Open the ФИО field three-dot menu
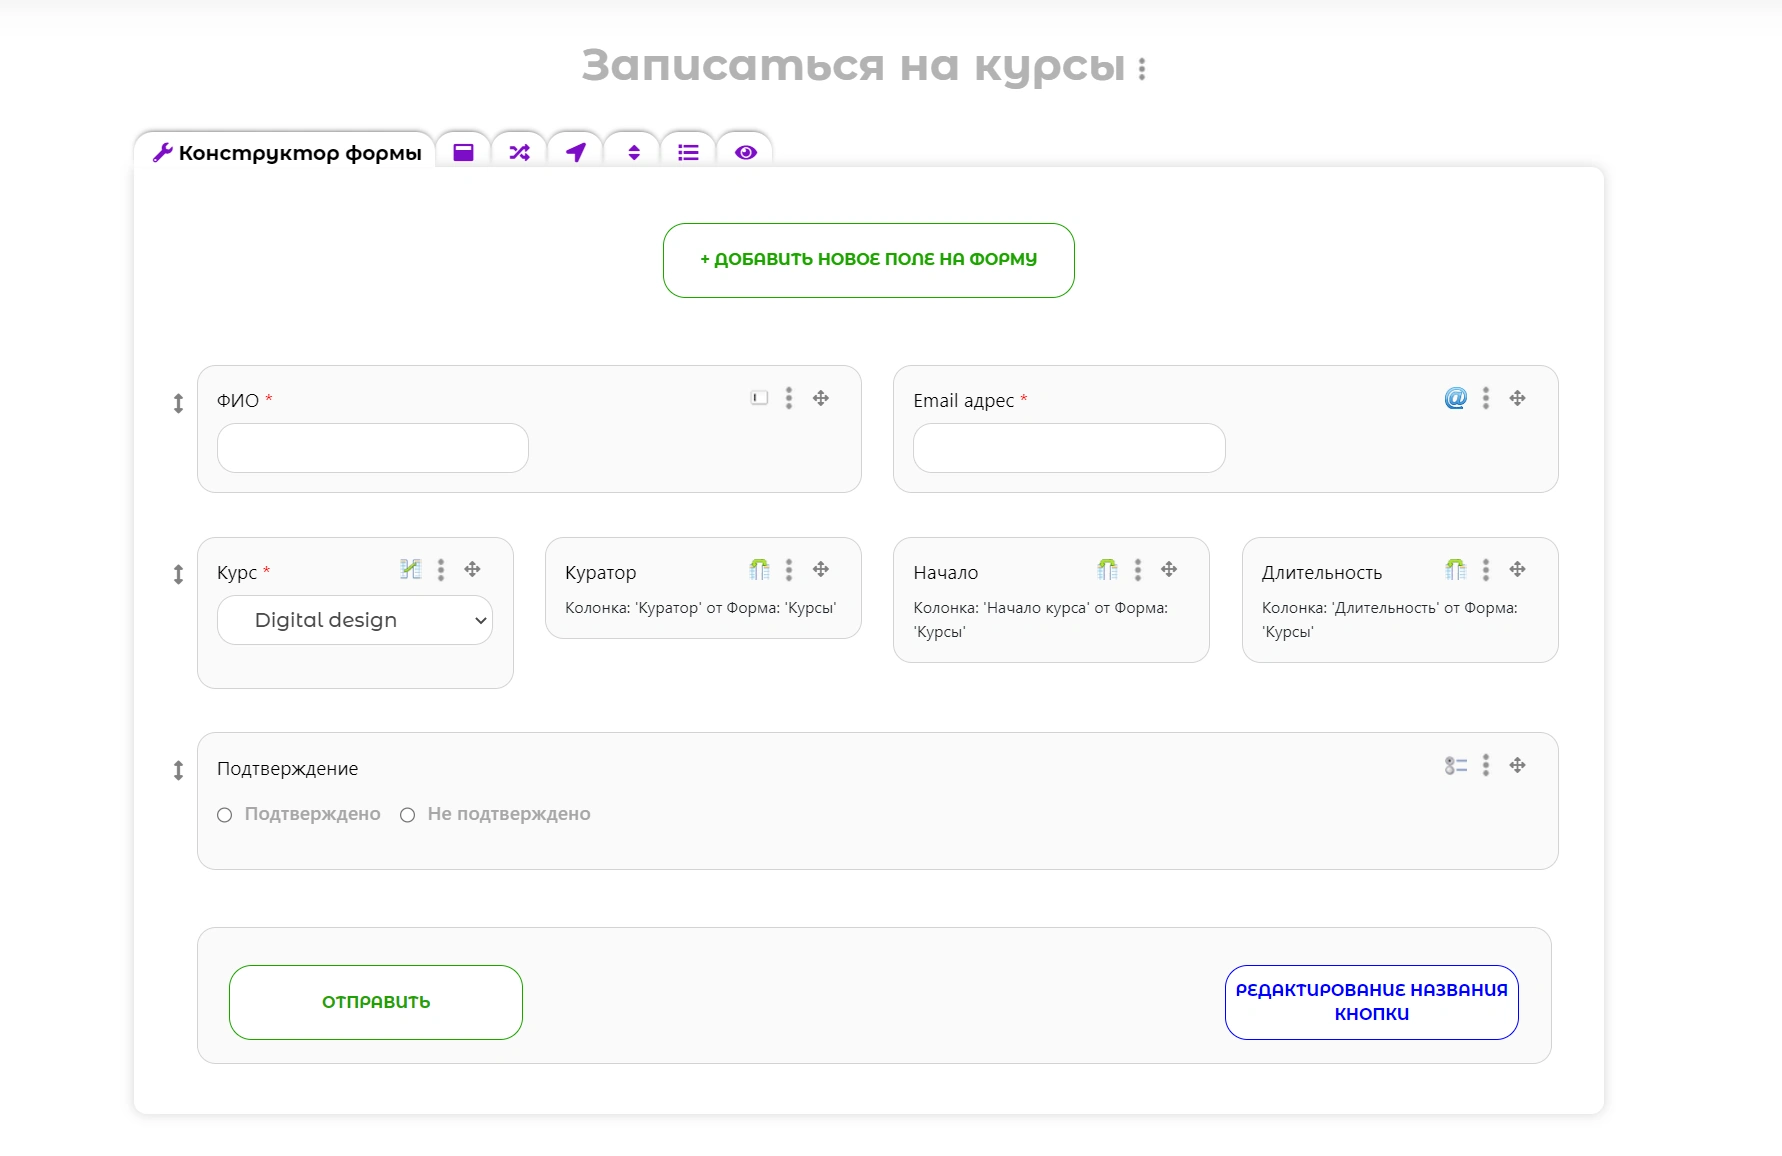 point(789,398)
